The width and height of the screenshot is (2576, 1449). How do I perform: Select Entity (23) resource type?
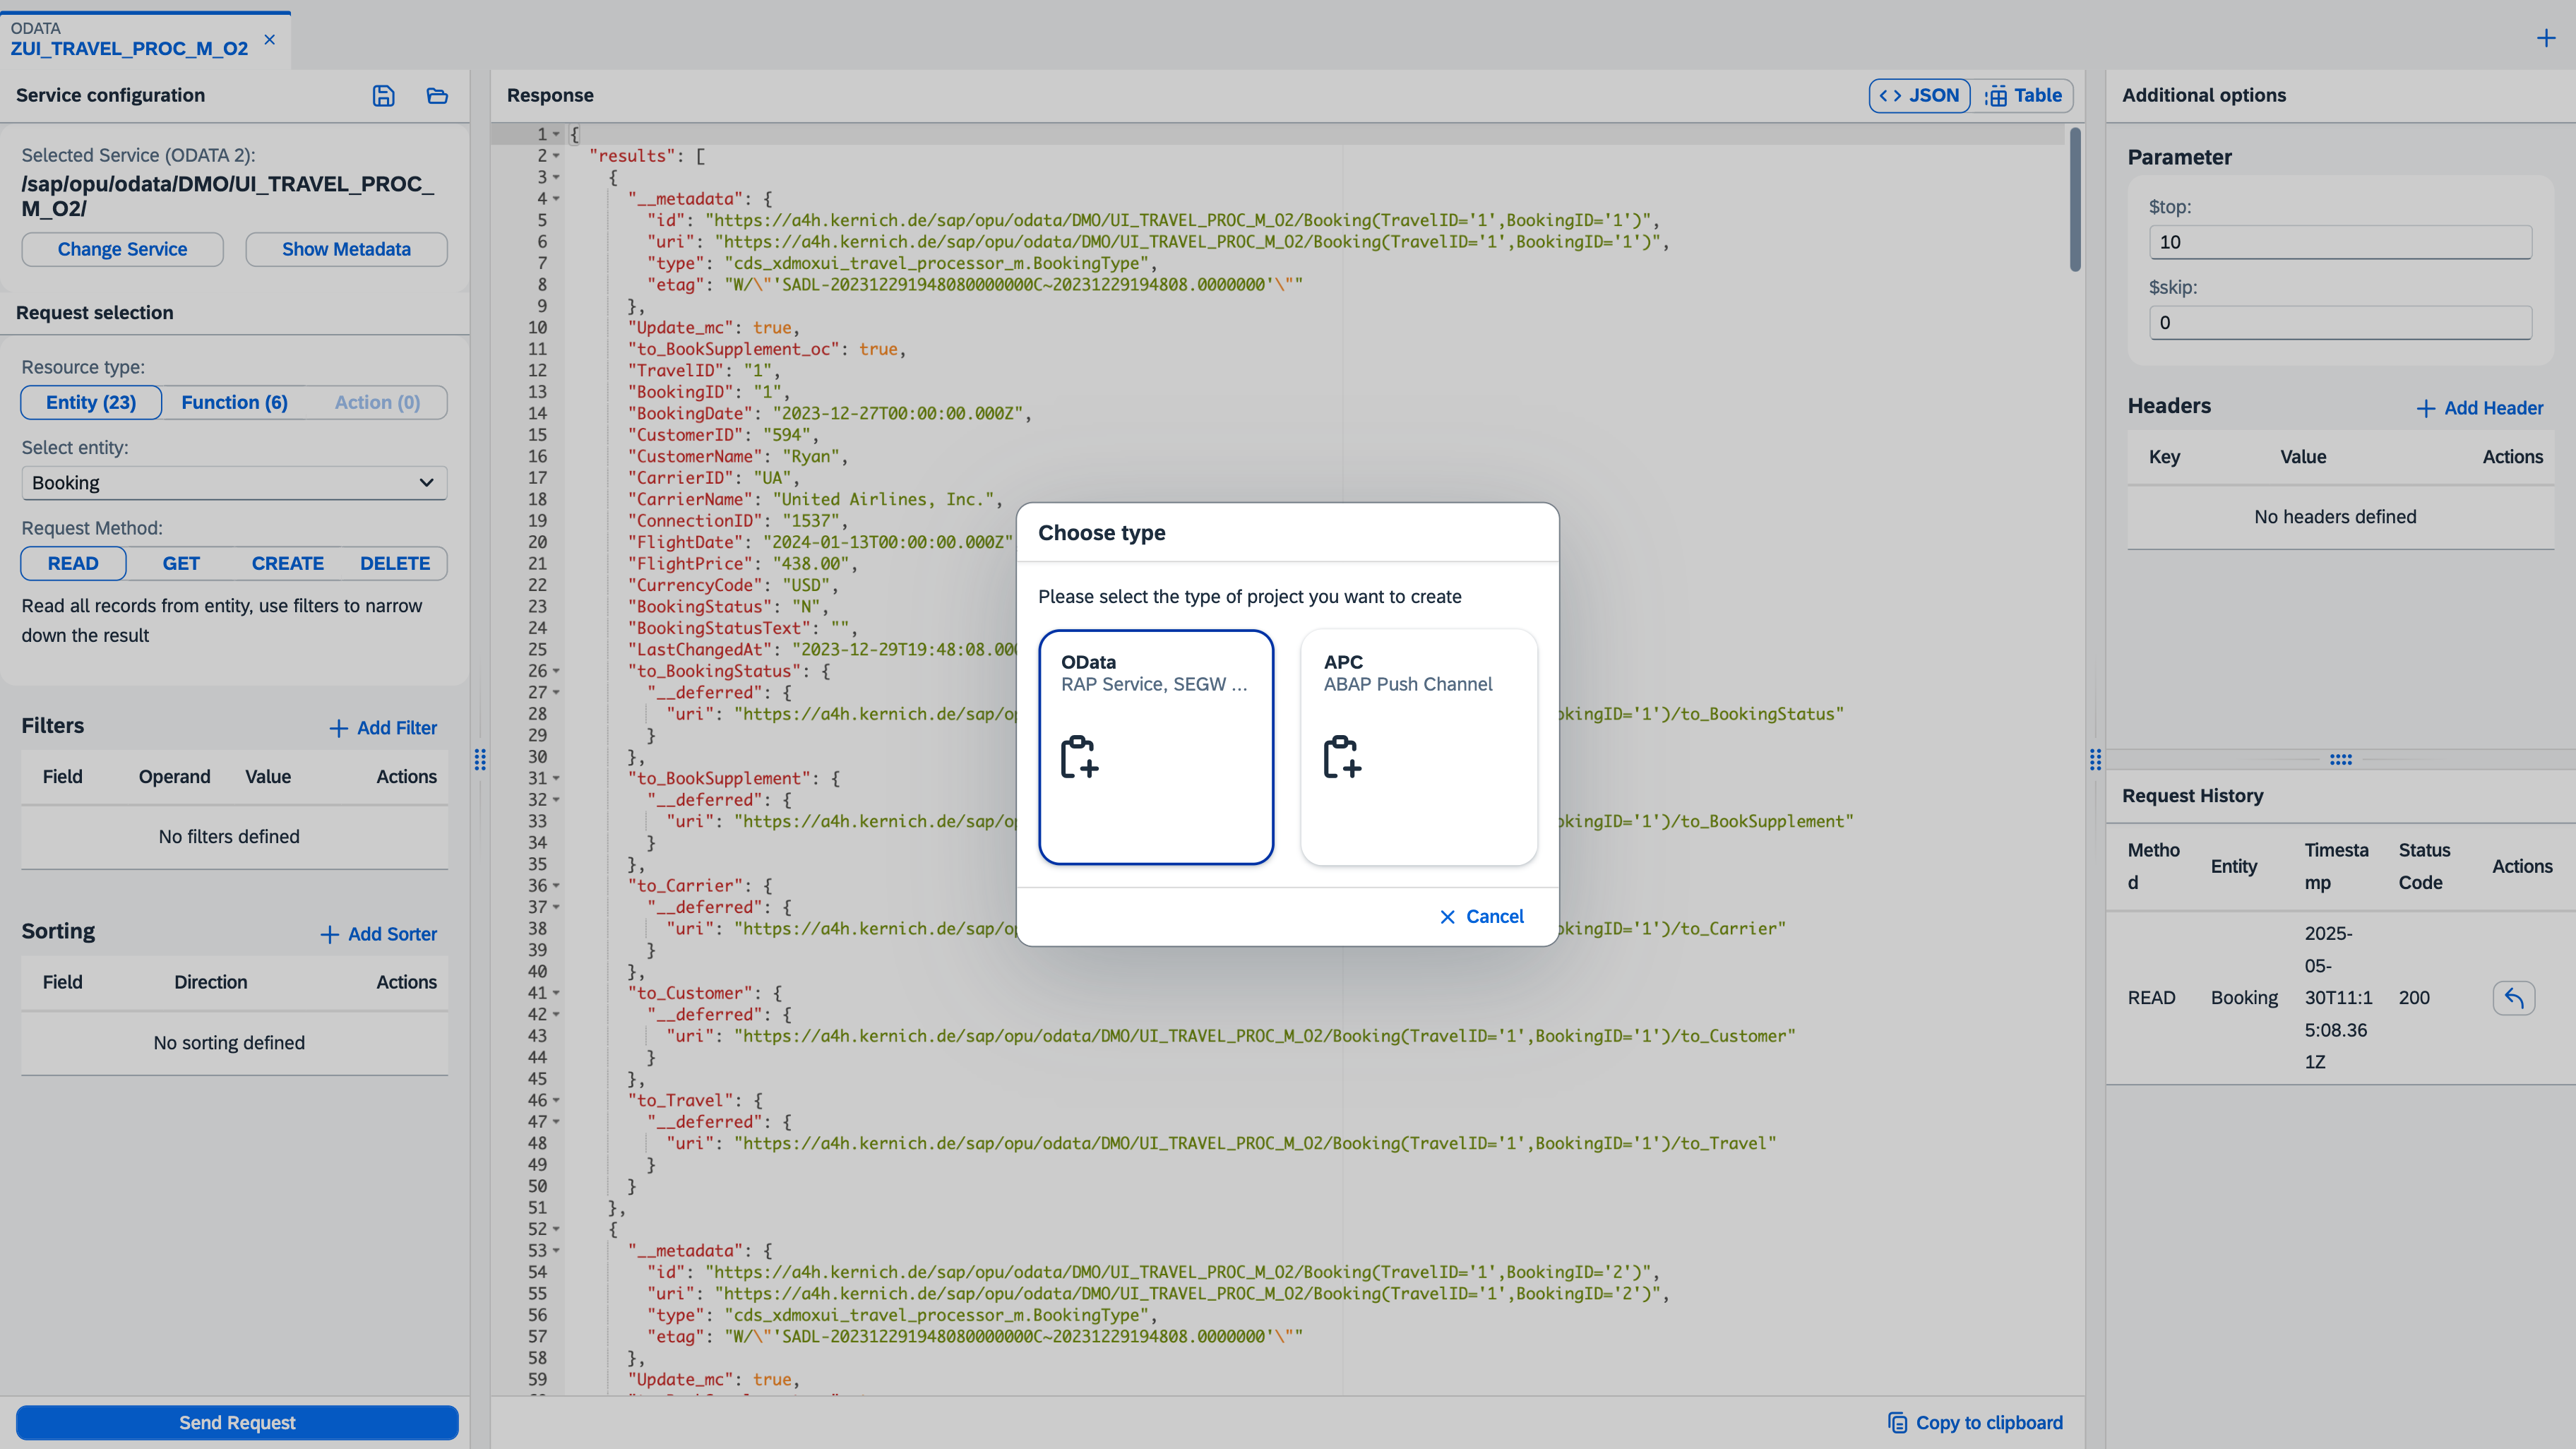click(91, 402)
